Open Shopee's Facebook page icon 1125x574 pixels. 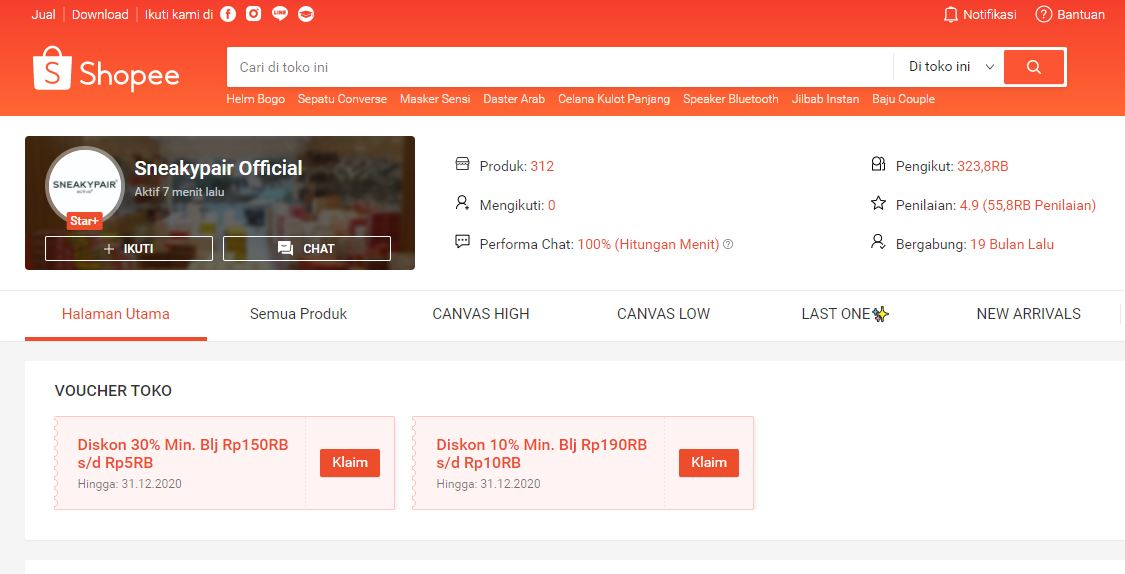228,14
